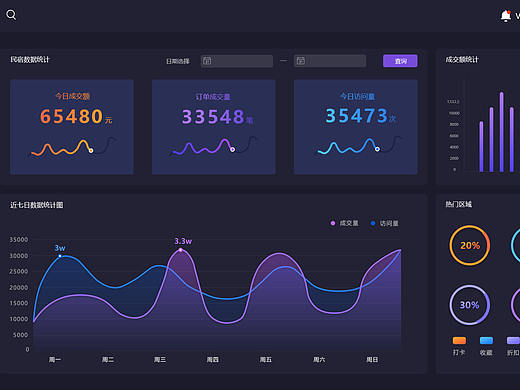Click the tallest purple bar in chart
520x390 pixels.
(x=501, y=132)
